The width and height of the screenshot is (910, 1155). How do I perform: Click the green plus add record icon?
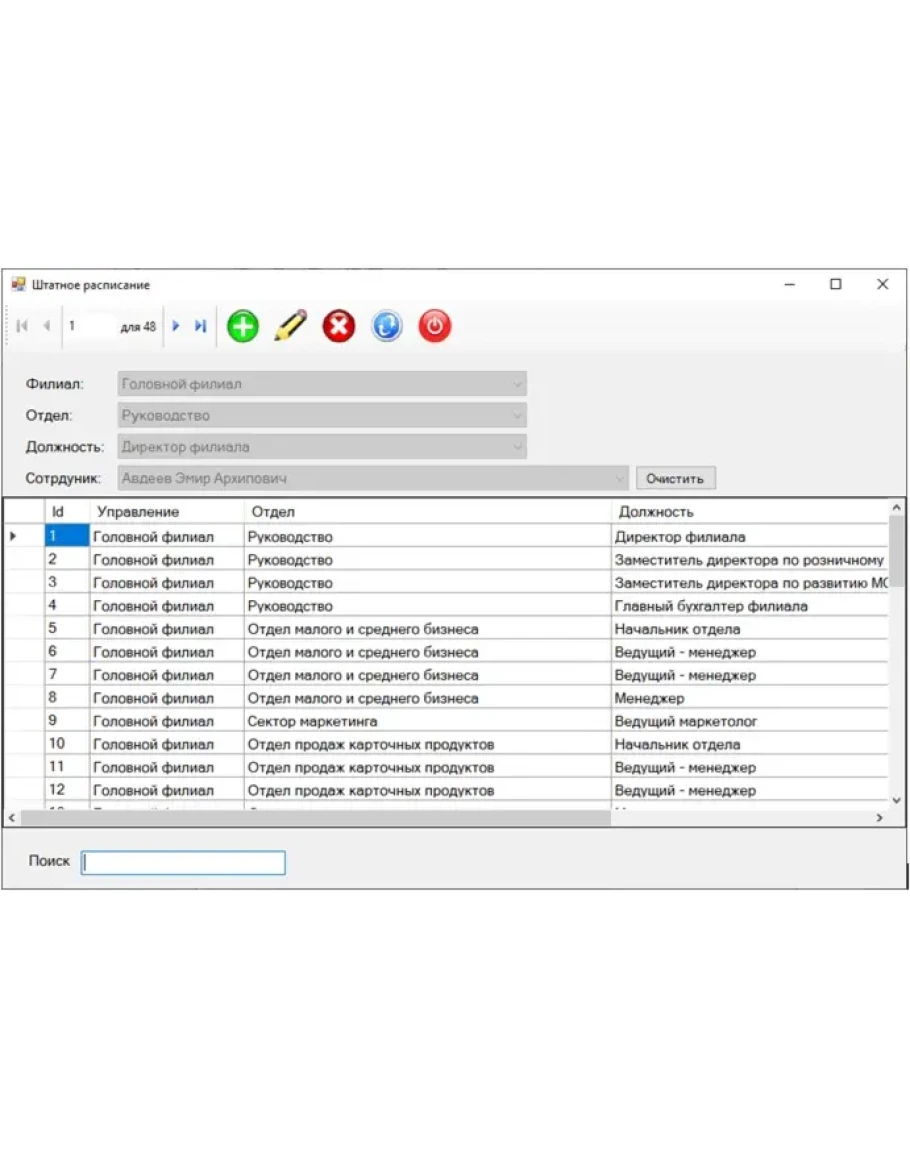point(242,326)
